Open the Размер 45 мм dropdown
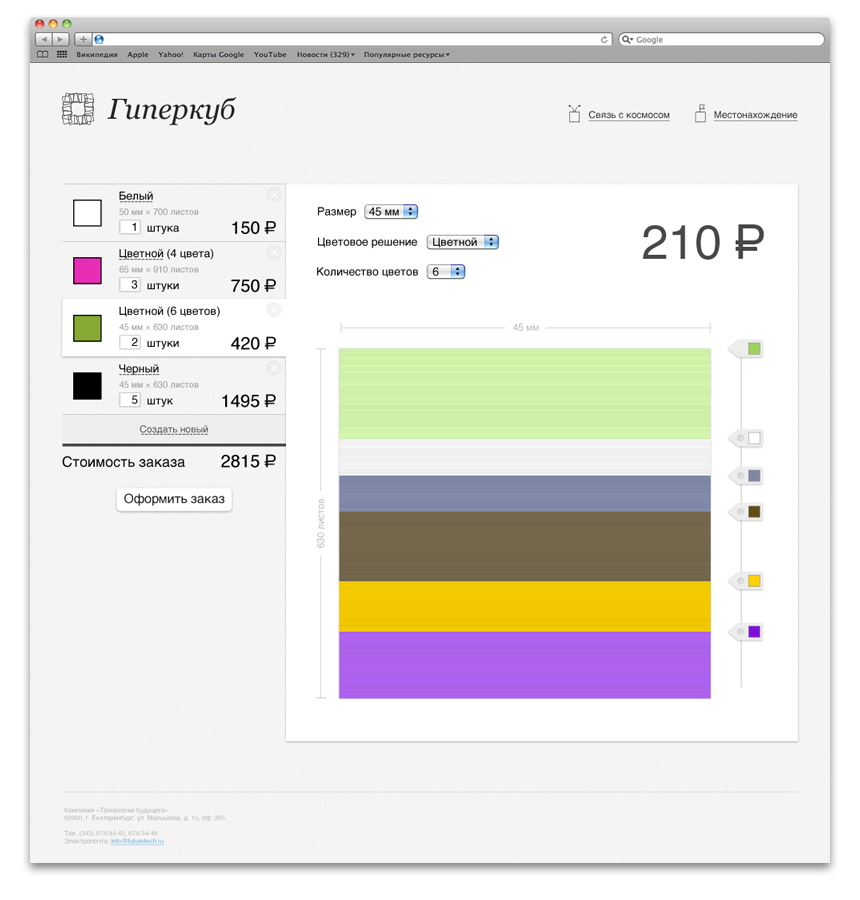The height and width of the screenshot is (900, 860). (391, 211)
